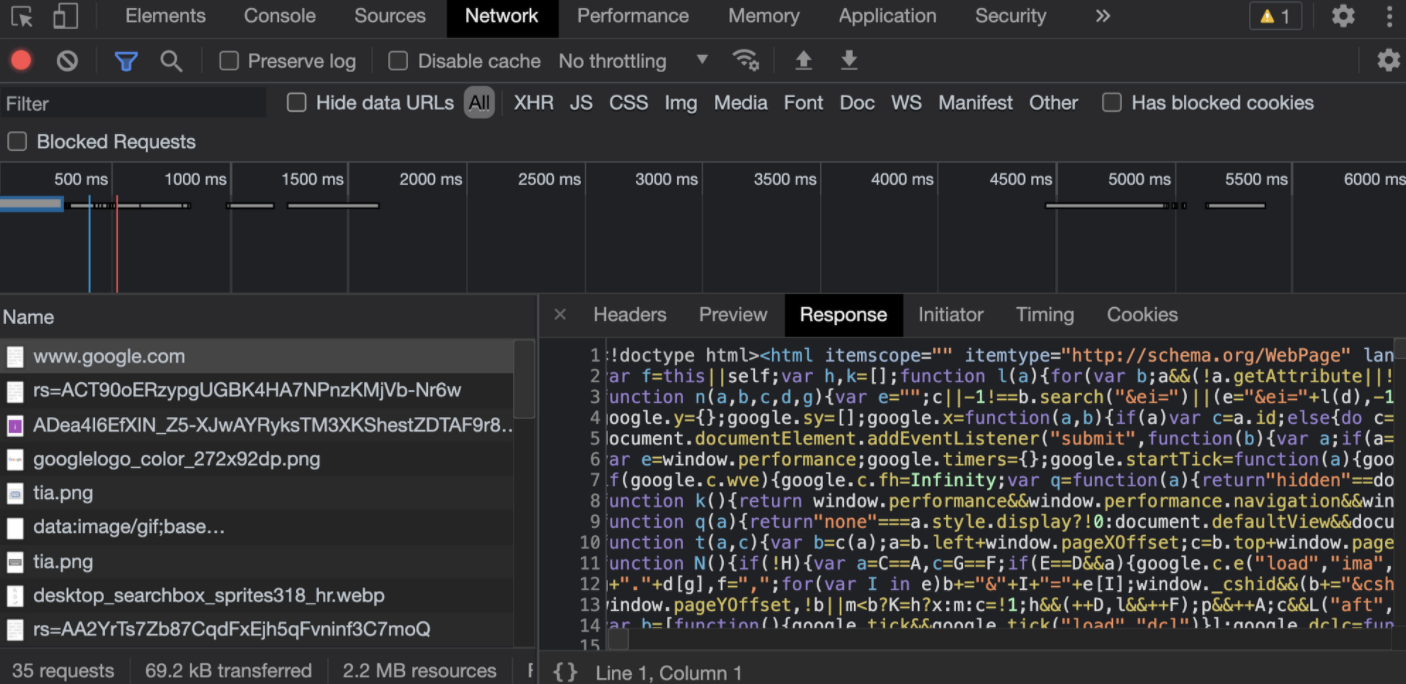This screenshot has width=1406, height=684.
Task: Open DevTools three-dot customize menu
Action: [x=1389, y=16]
